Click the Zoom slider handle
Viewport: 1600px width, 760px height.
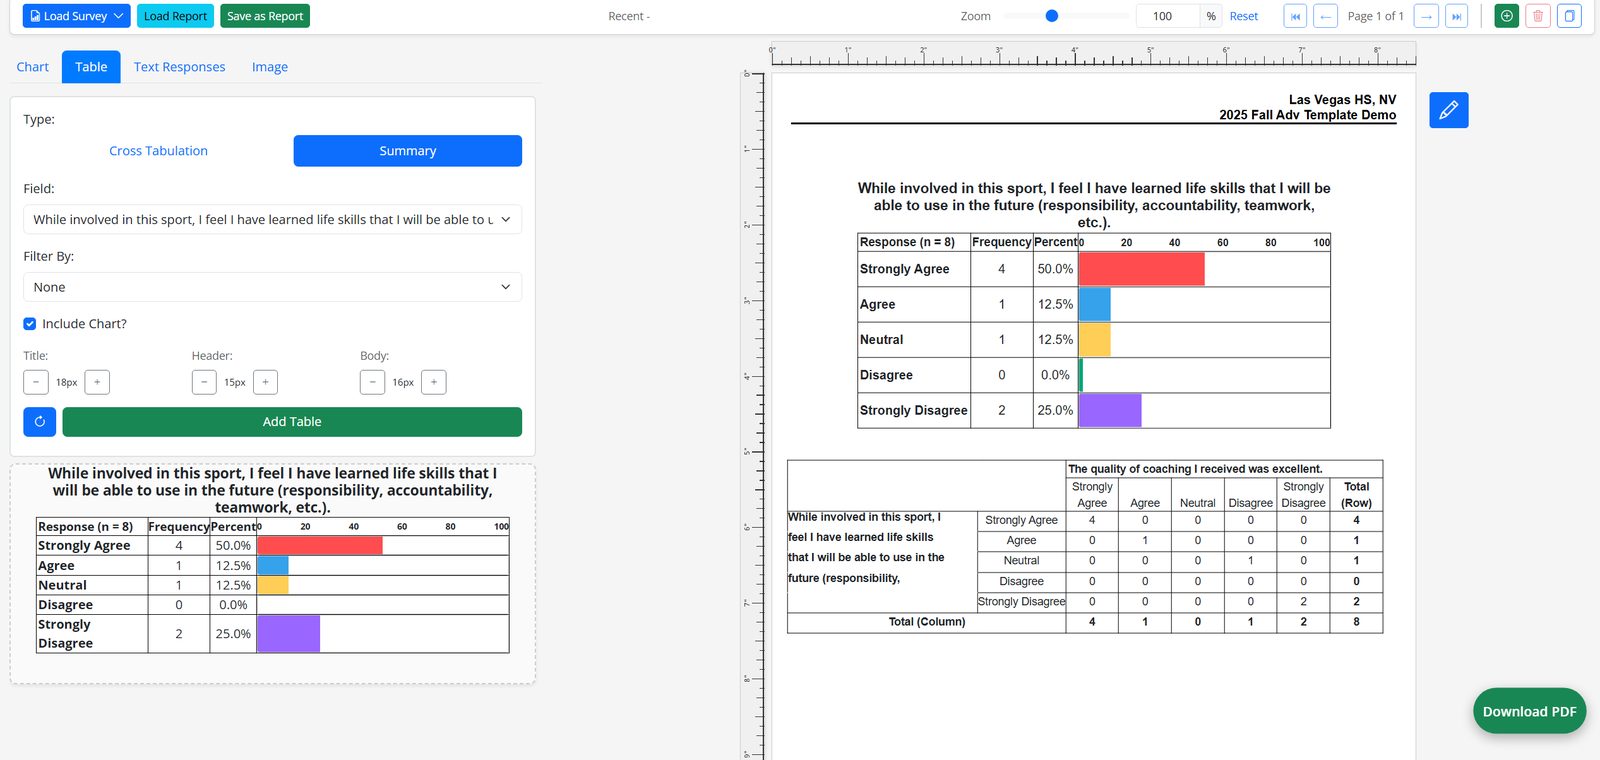[1052, 16]
